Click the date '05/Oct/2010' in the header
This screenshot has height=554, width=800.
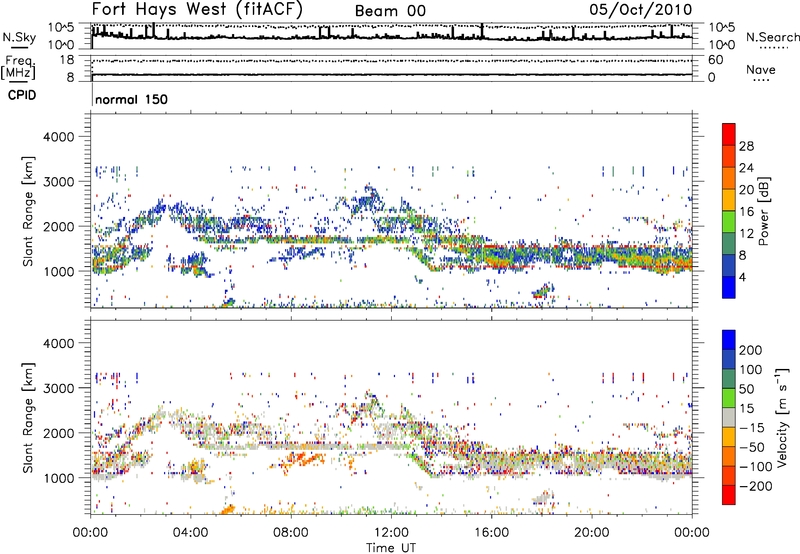[x=641, y=10]
